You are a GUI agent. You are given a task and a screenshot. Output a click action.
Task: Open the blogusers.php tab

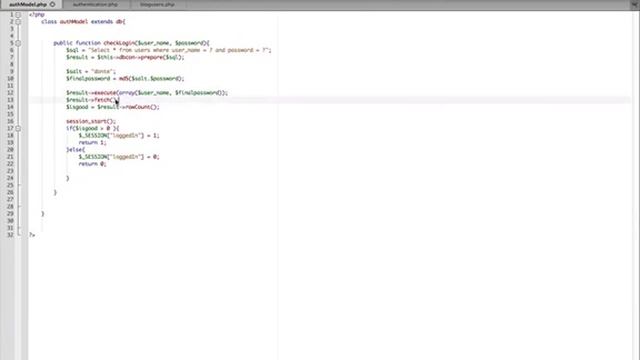click(x=158, y=4)
